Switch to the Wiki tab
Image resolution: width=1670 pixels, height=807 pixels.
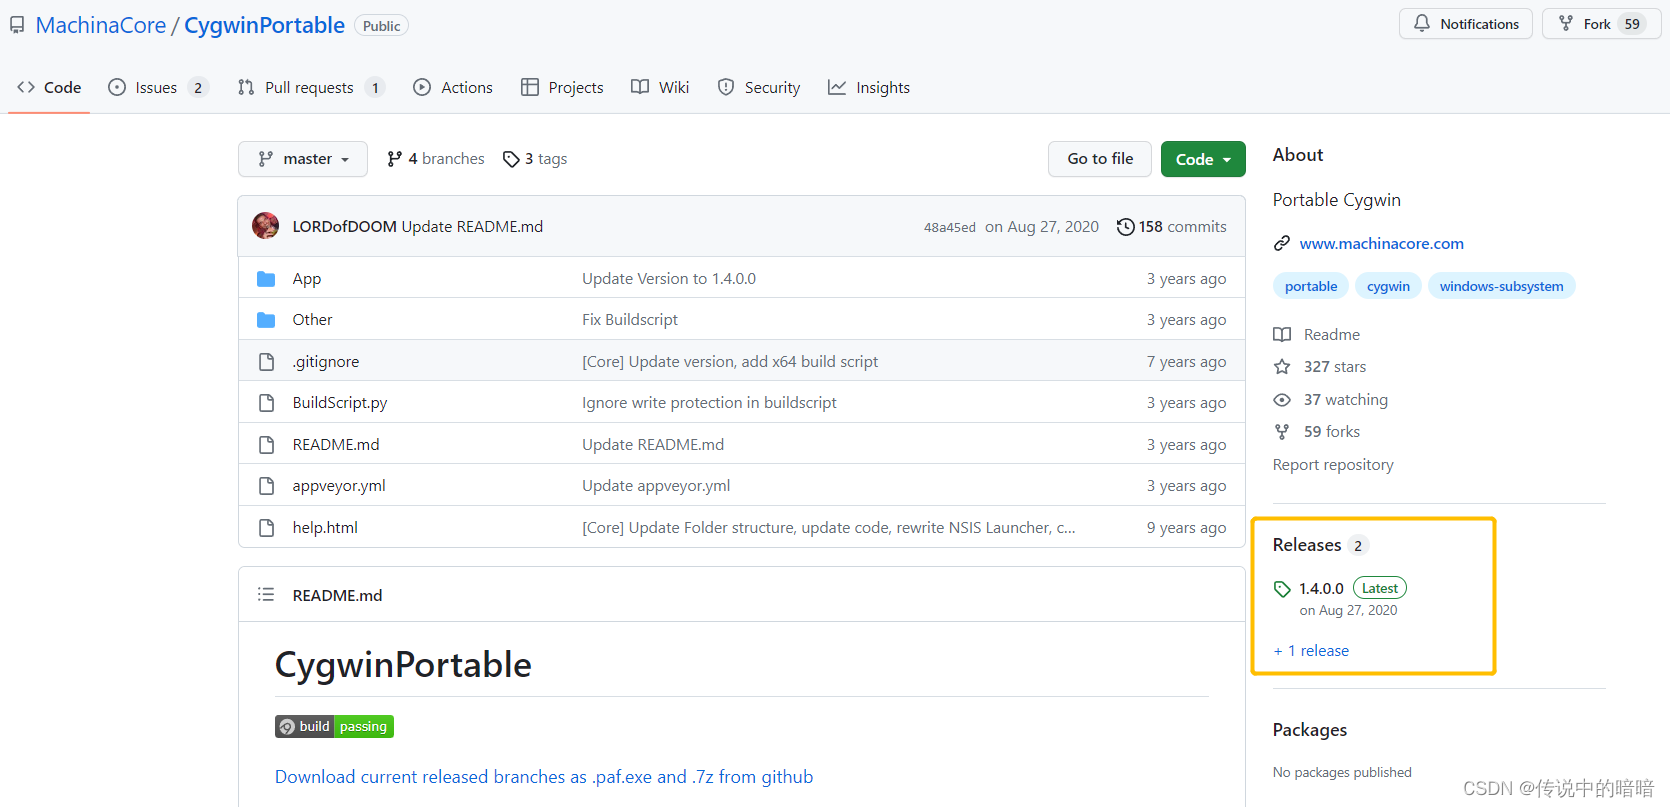(660, 88)
